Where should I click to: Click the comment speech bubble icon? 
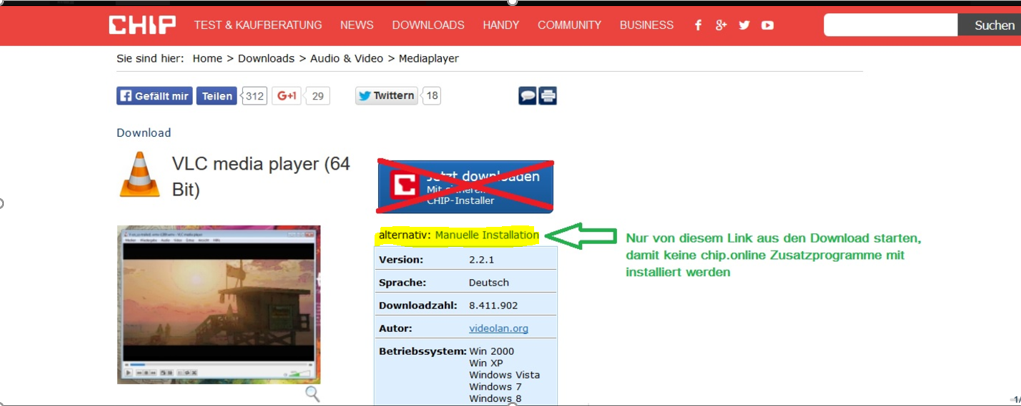(527, 96)
